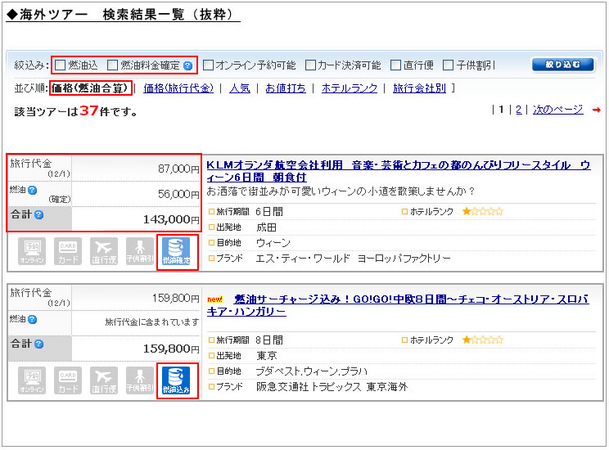This screenshot has width=609, height=450.
Task: Sort by 旅行会社別 link
Action: [419, 89]
